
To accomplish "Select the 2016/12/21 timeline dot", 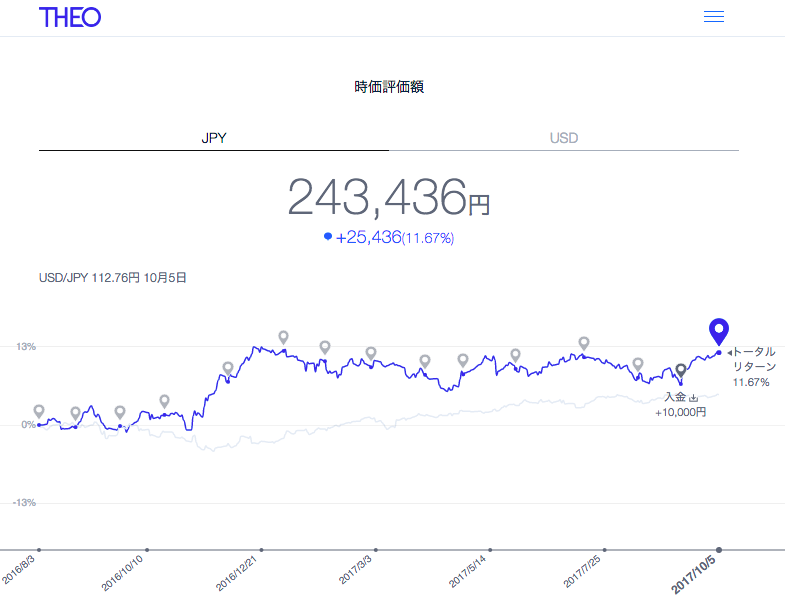I will pyautogui.click(x=261, y=550).
